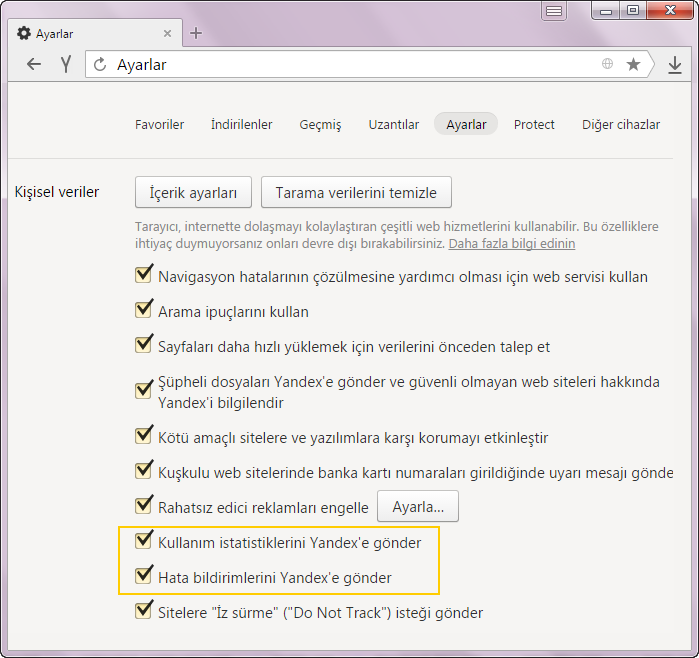Close the Ayarlar tab
699x658 pixels.
pos(167,33)
